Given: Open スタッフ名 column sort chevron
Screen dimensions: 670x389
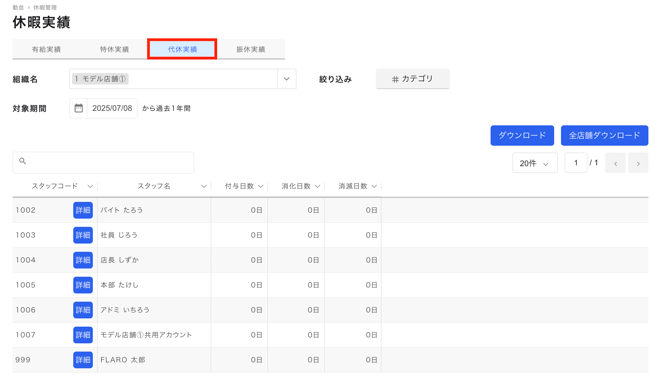Looking at the screenshot, I should click(204, 186).
